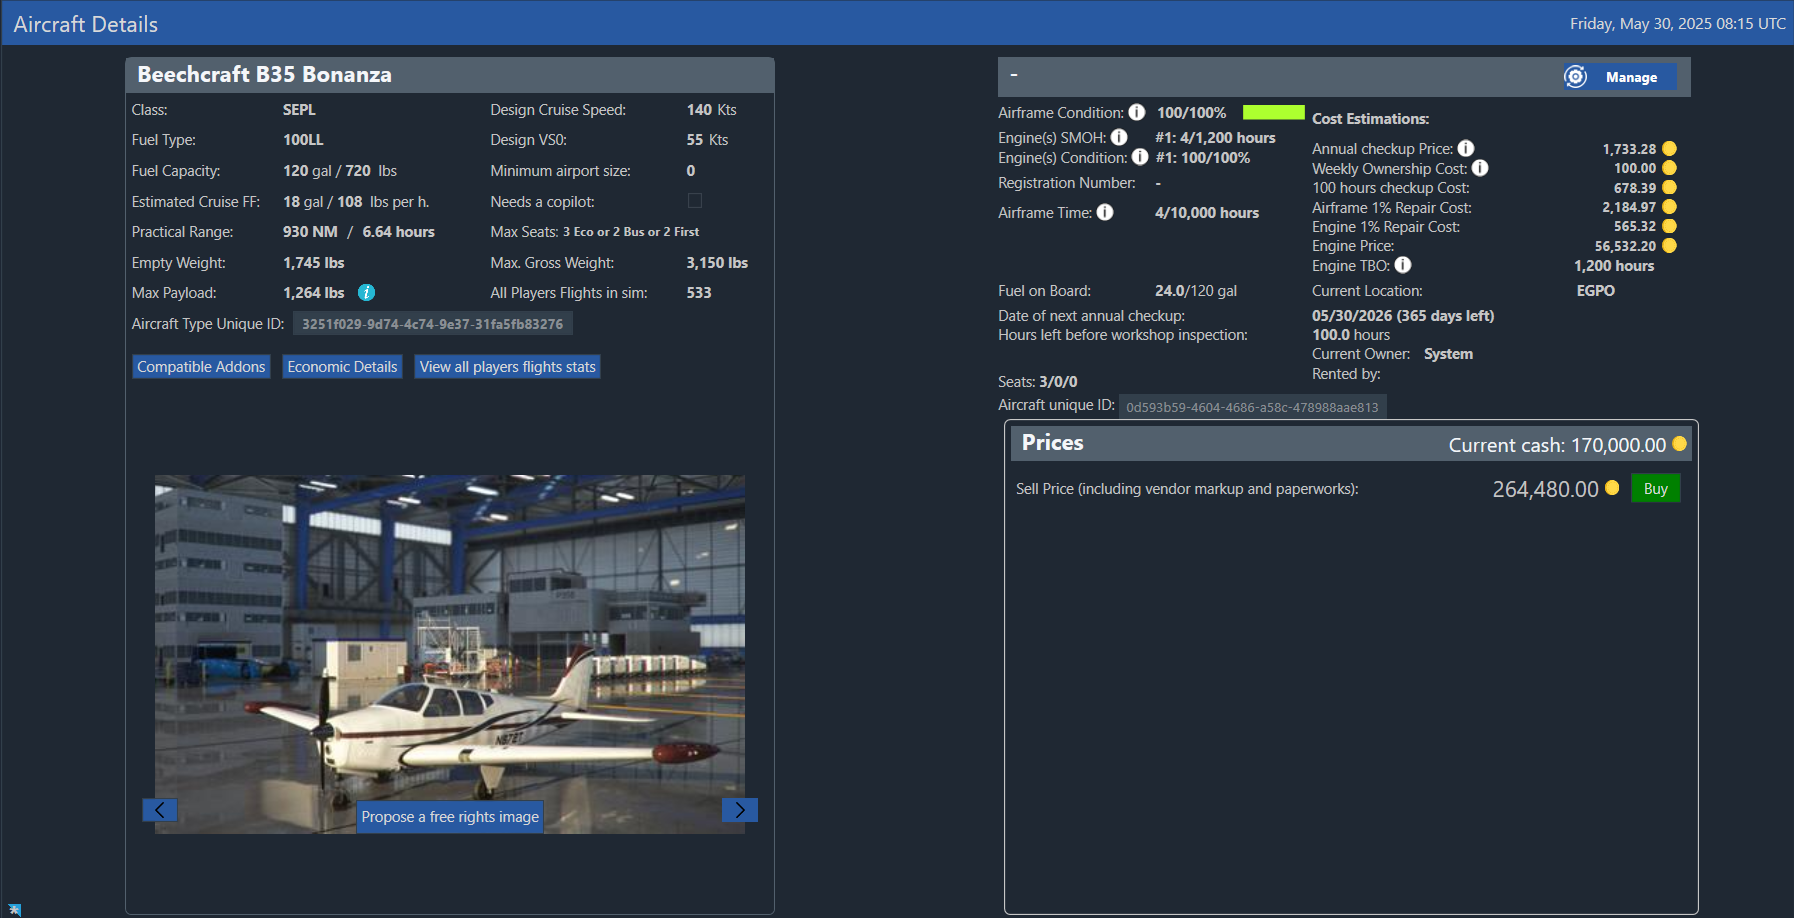Open Annual checkup Price info icon
1794x918 pixels.
pos(1466,148)
